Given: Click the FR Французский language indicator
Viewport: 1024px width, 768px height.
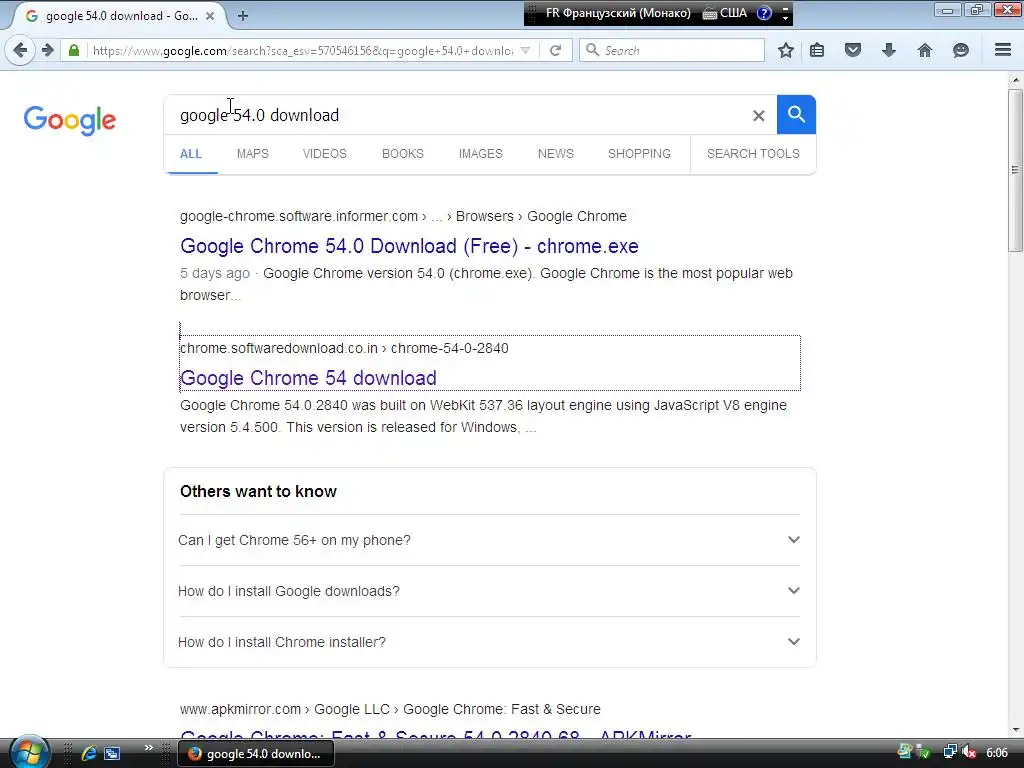Looking at the screenshot, I should coord(618,13).
